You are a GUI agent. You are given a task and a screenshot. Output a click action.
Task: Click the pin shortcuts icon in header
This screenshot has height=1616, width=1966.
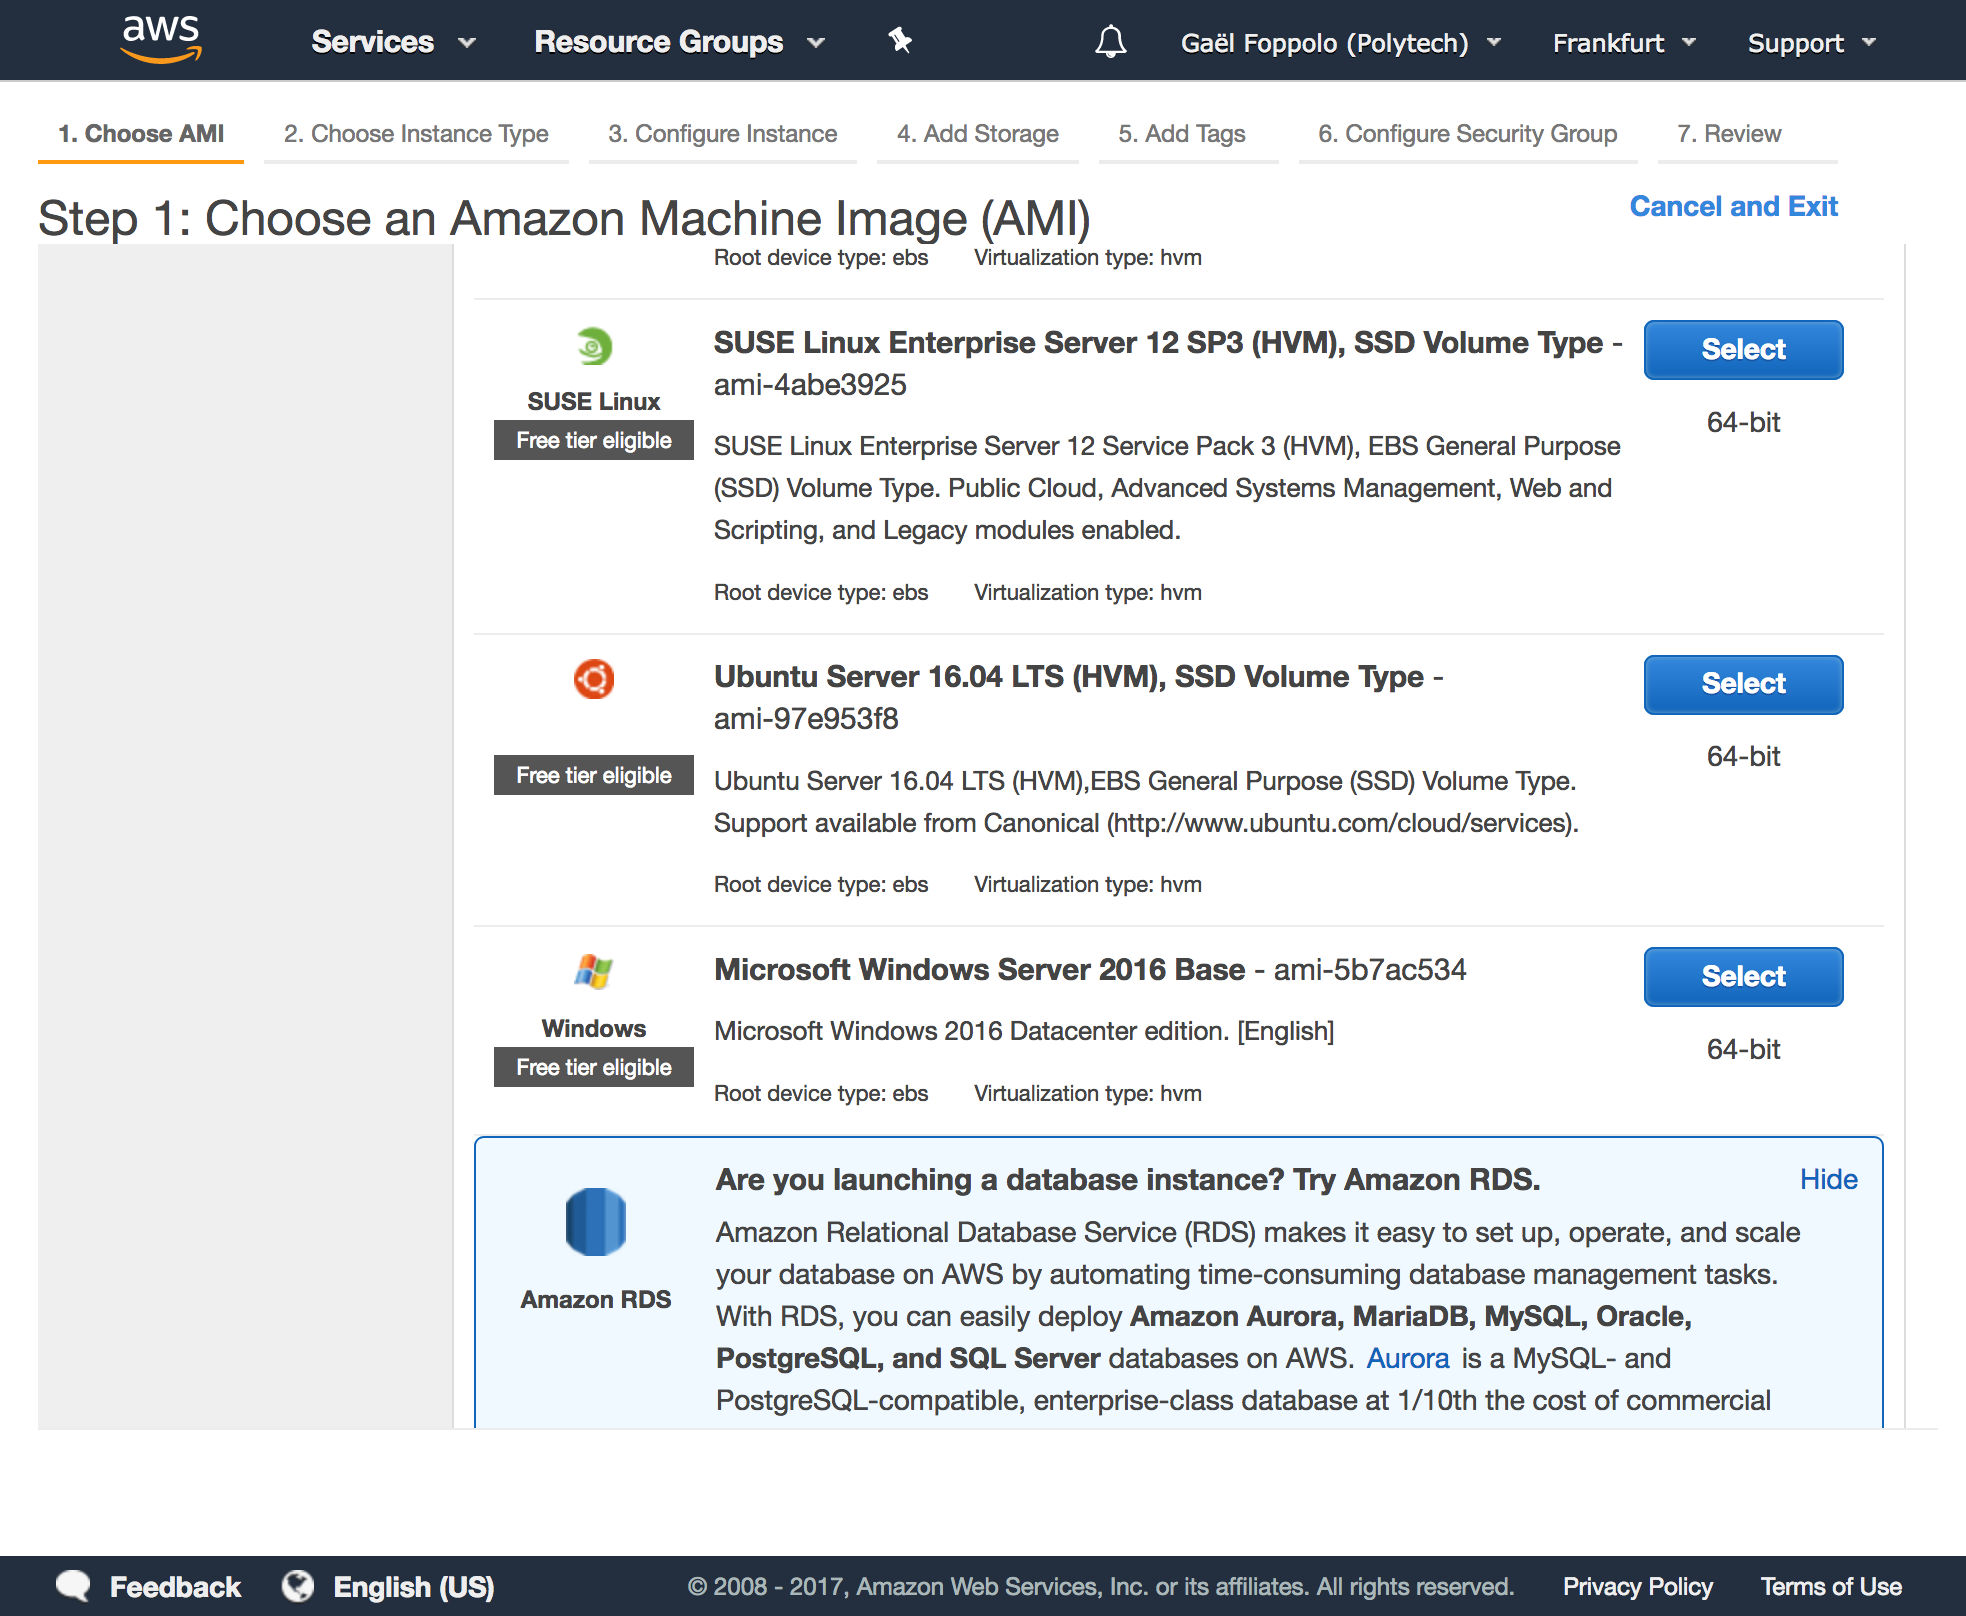(x=900, y=41)
